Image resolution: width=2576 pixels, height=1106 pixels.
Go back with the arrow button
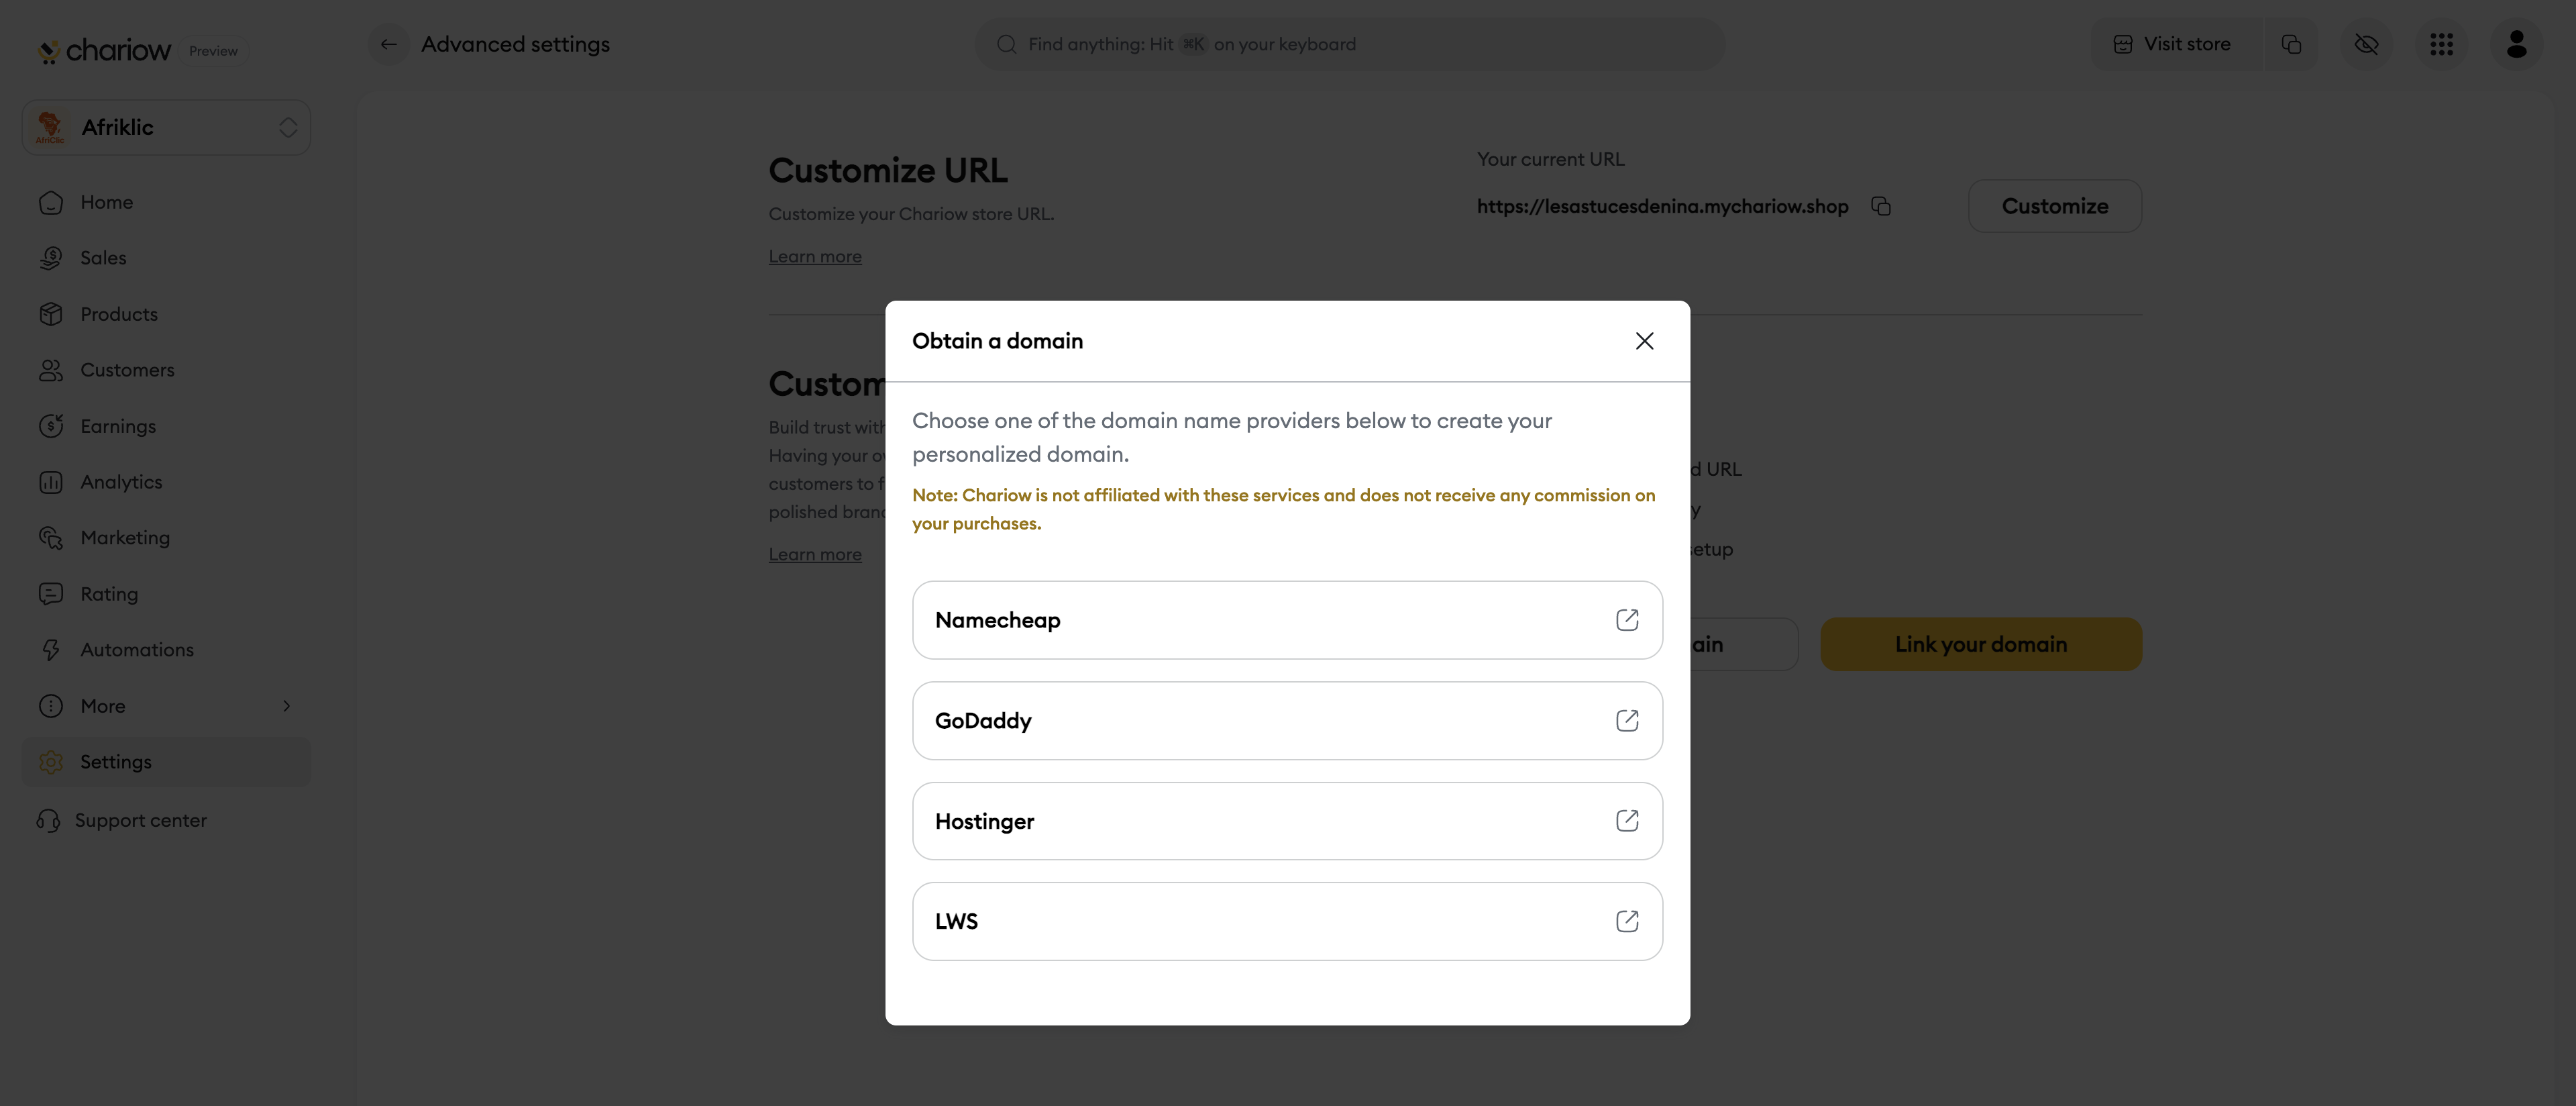click(x=389, y=44)
